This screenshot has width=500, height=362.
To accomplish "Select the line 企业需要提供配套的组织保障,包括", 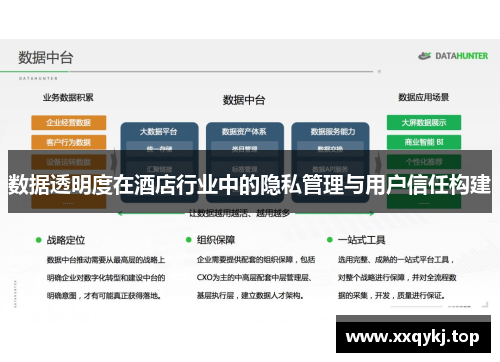I will tap(256, 260).
